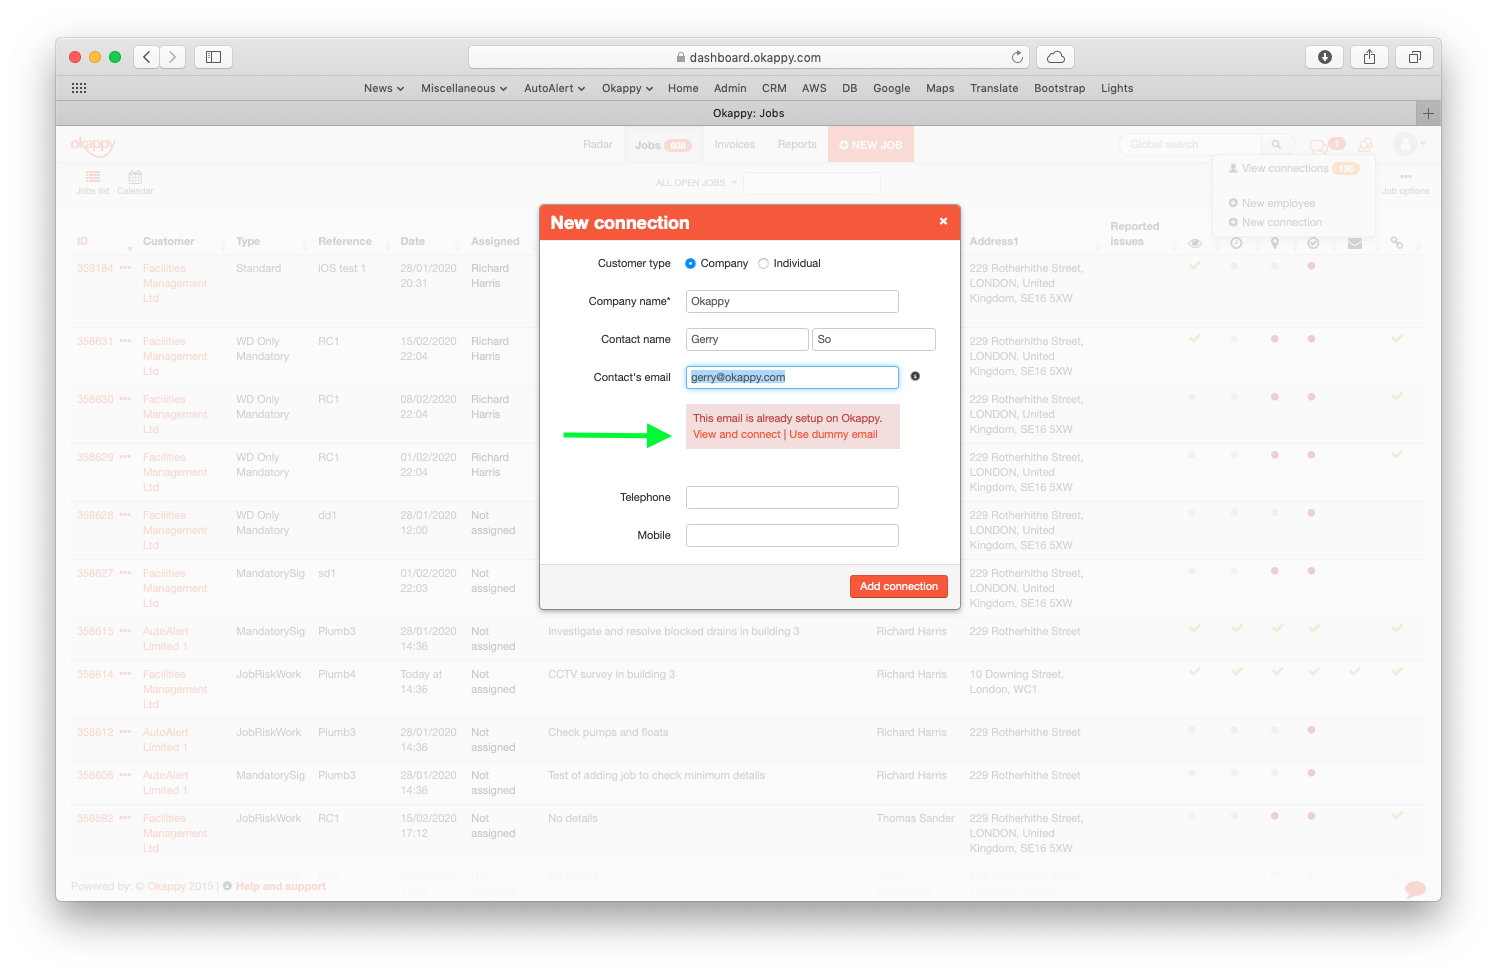Open the Reports tab
Viewport: 1497px width, 975px height.
(797, 144)
